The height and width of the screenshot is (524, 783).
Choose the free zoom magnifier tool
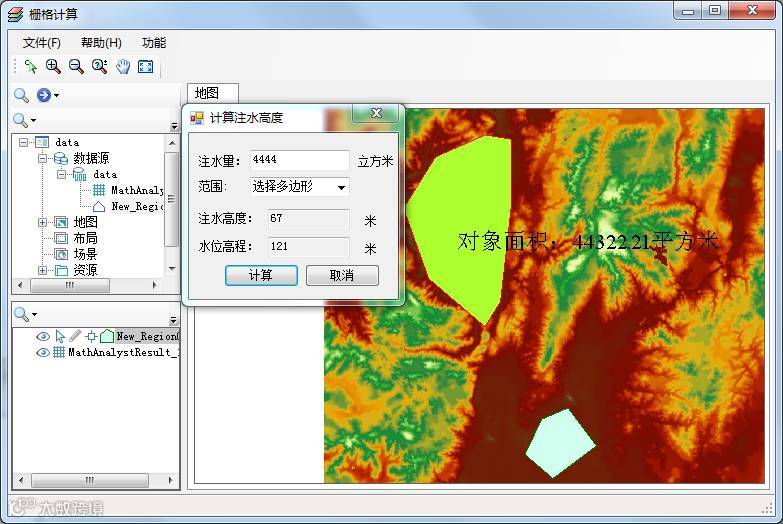(x=99, y=66)
